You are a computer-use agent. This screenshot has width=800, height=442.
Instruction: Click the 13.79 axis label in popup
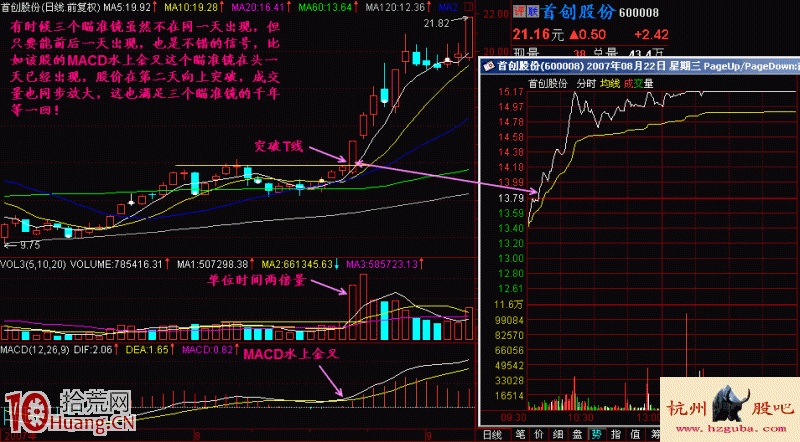pyautogui.click(x=511, y=198)
